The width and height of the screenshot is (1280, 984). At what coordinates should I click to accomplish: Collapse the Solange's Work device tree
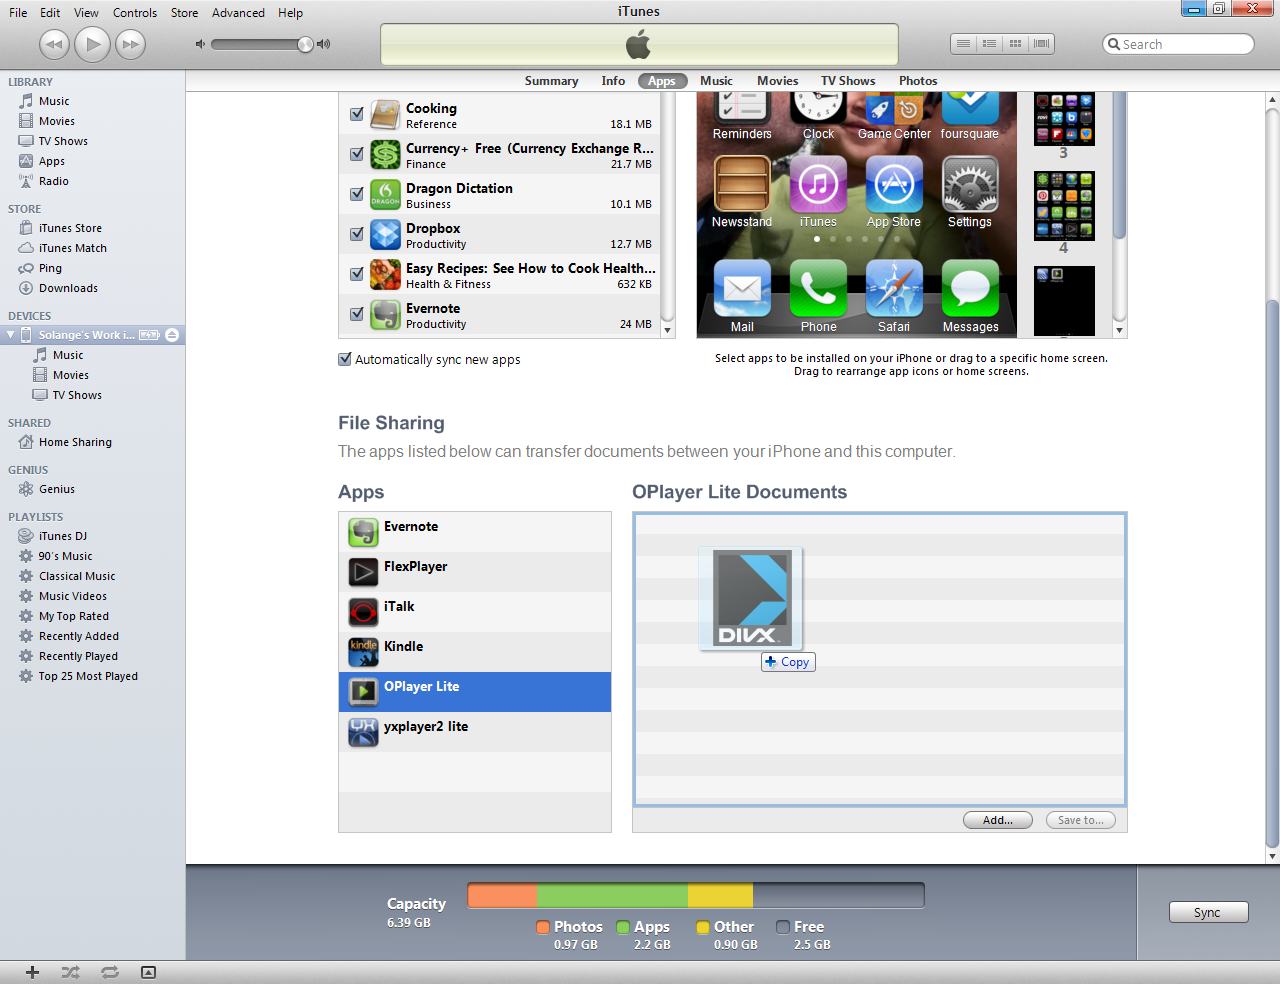[x=11, y=335]
